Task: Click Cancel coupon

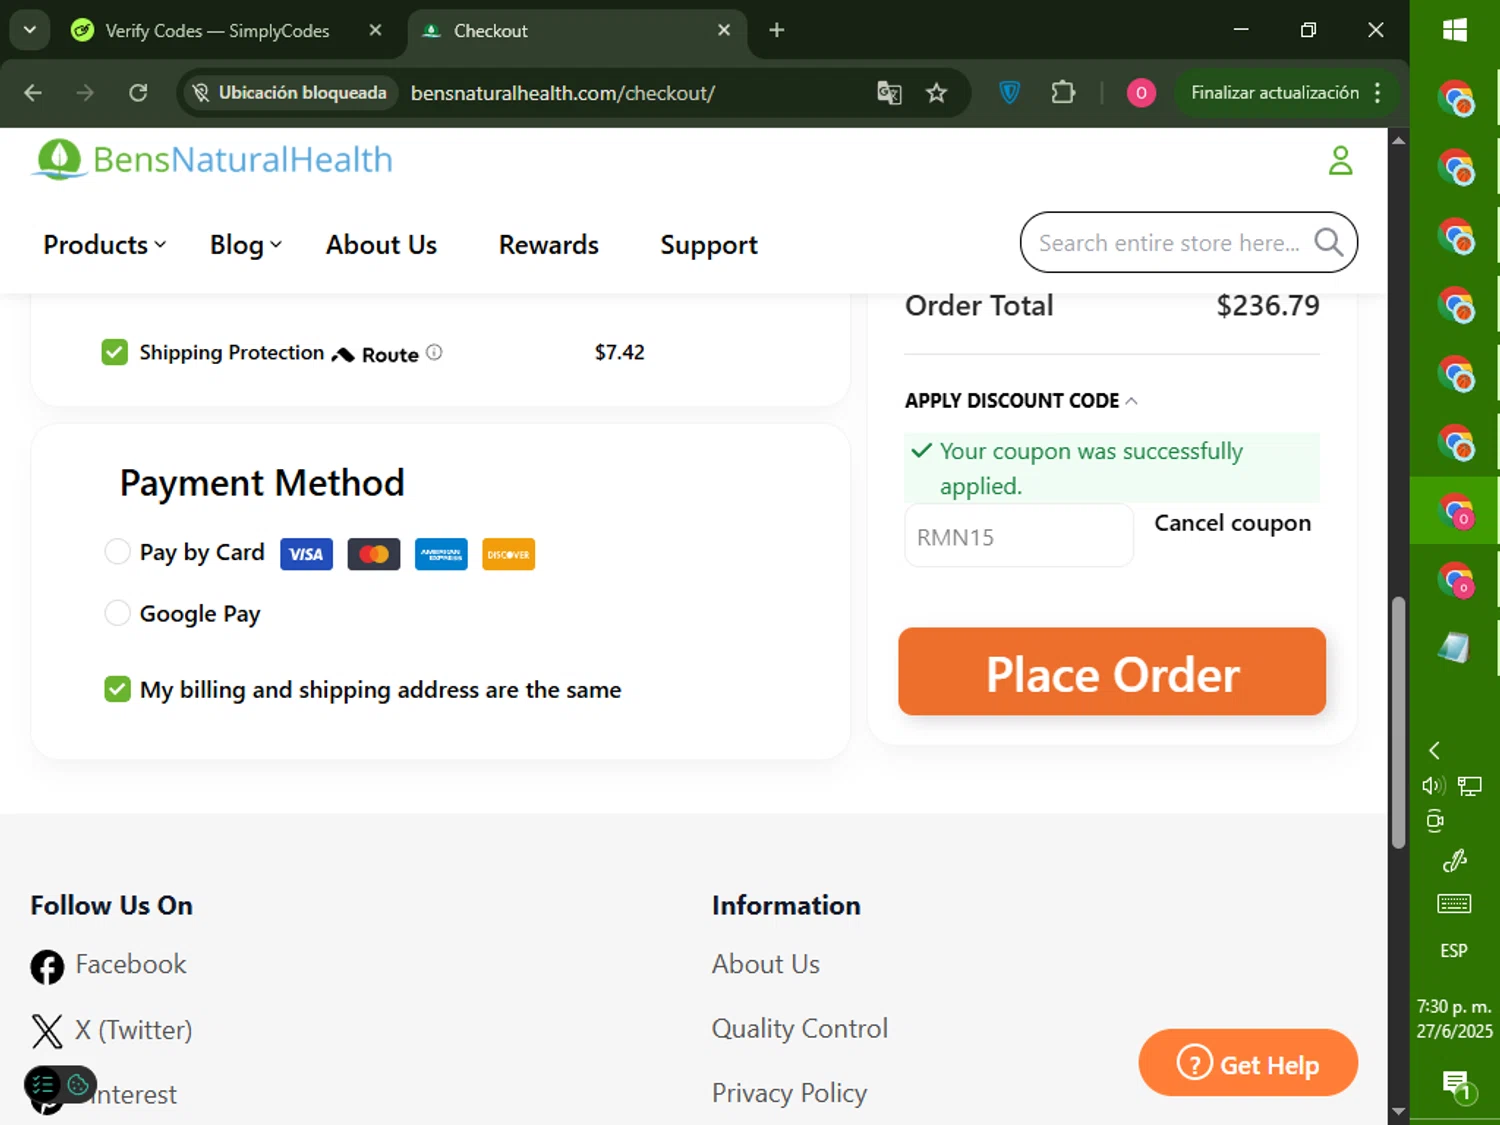Action: [1232, 523]
